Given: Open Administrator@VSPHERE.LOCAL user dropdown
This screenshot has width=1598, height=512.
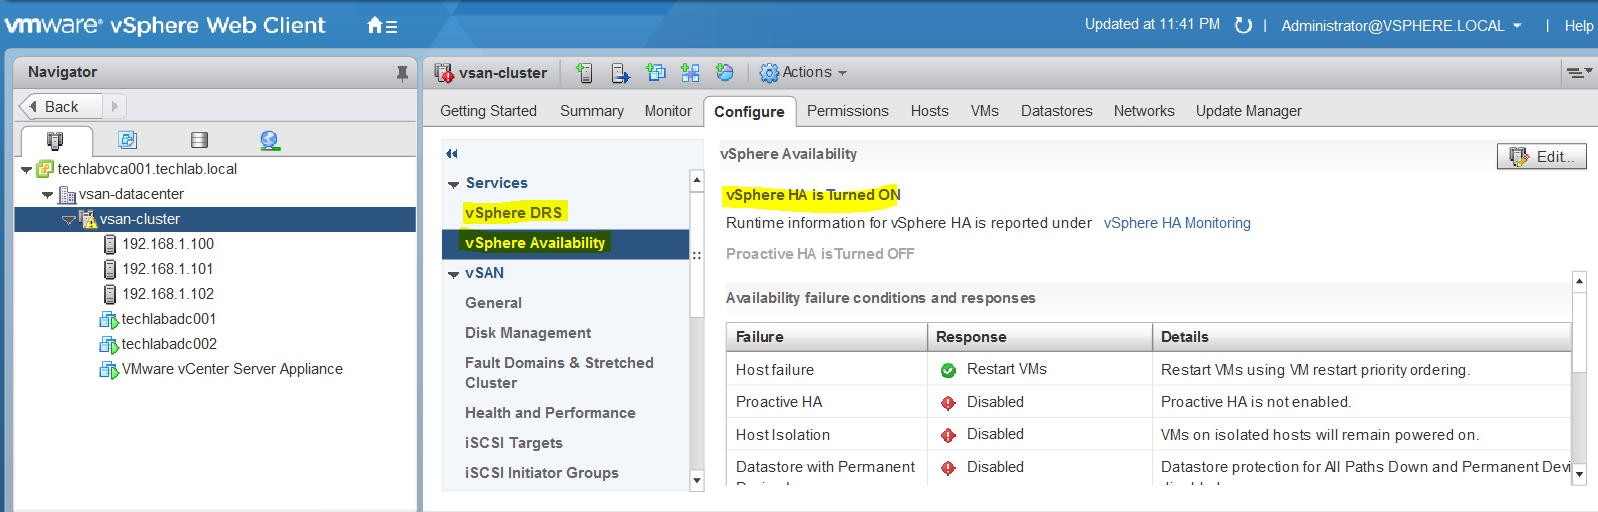Looking at the screenshot, I should pyautogui.click(x=1401, y=25).
